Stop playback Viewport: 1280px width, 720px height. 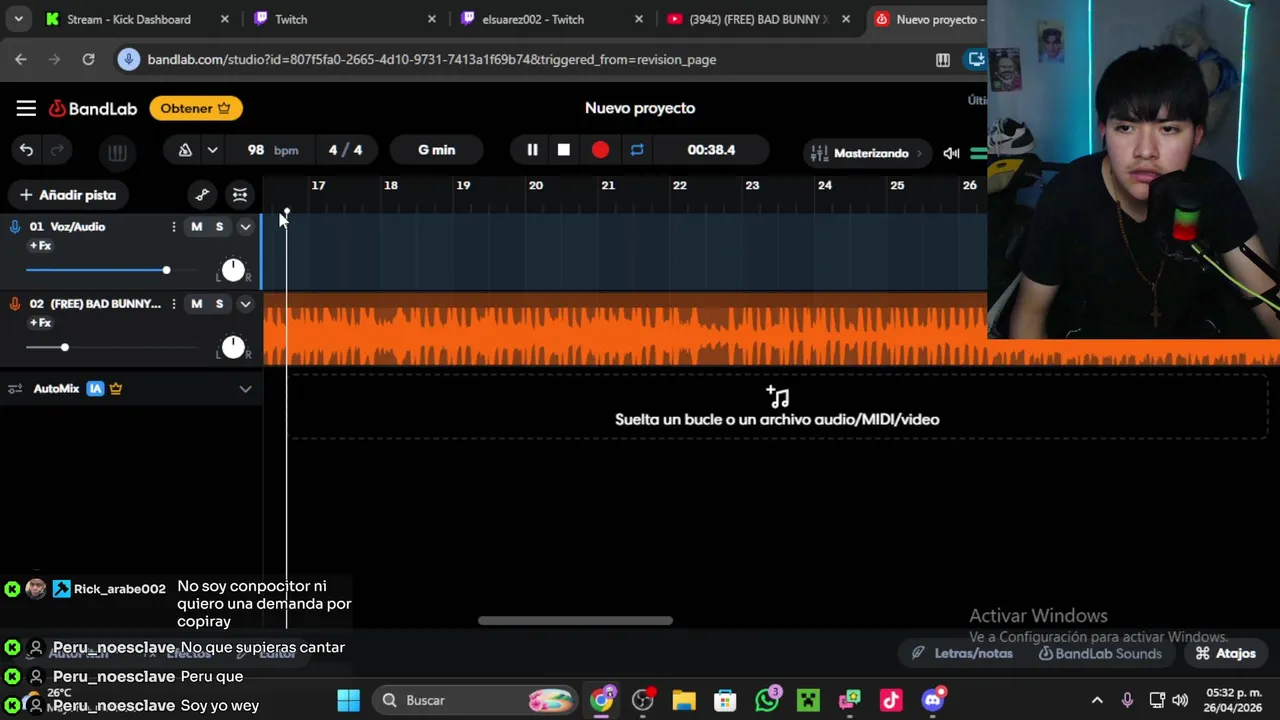click(564, 150)
